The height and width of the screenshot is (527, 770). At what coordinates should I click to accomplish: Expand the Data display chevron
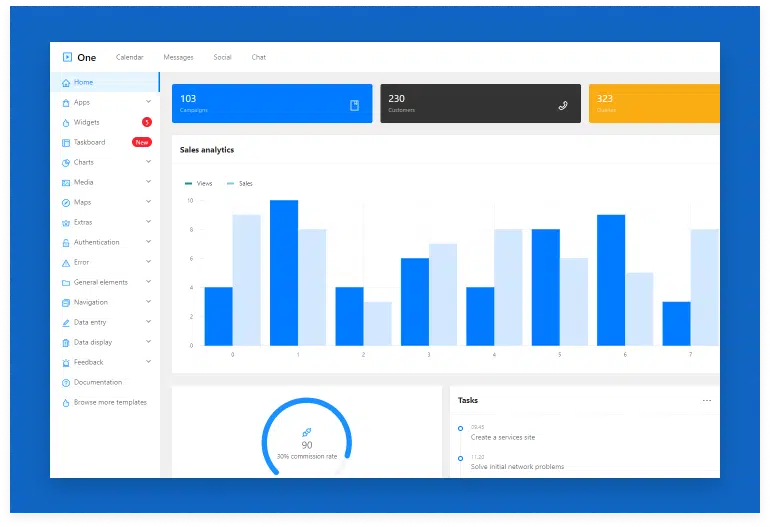(x=148, y=342)
